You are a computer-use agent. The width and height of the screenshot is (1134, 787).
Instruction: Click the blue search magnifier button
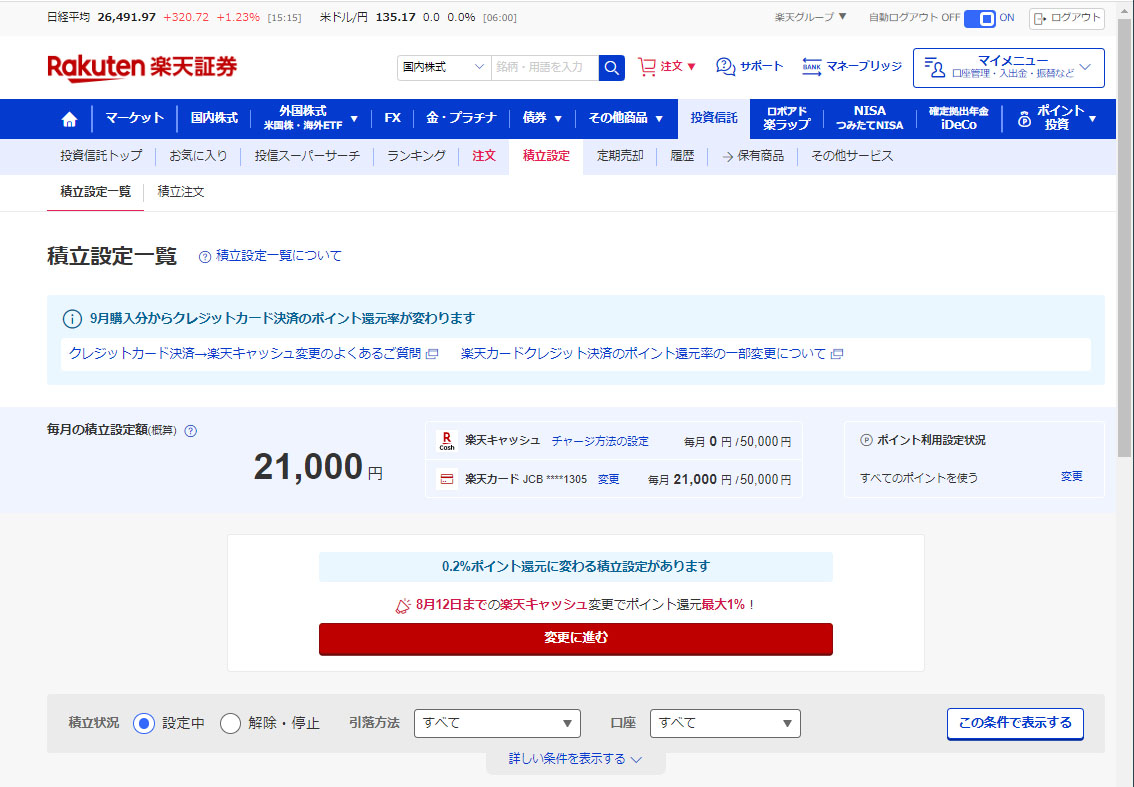click(611, 67)
